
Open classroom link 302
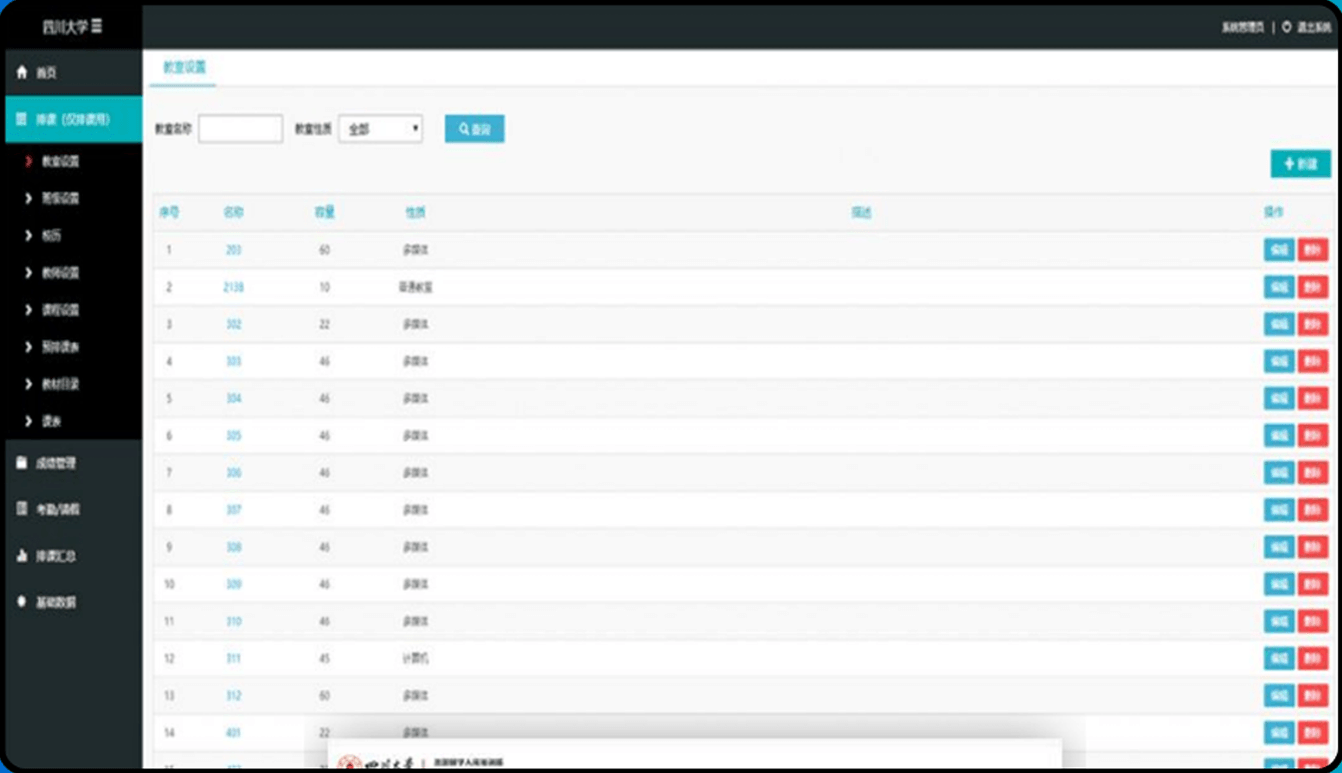233,324
